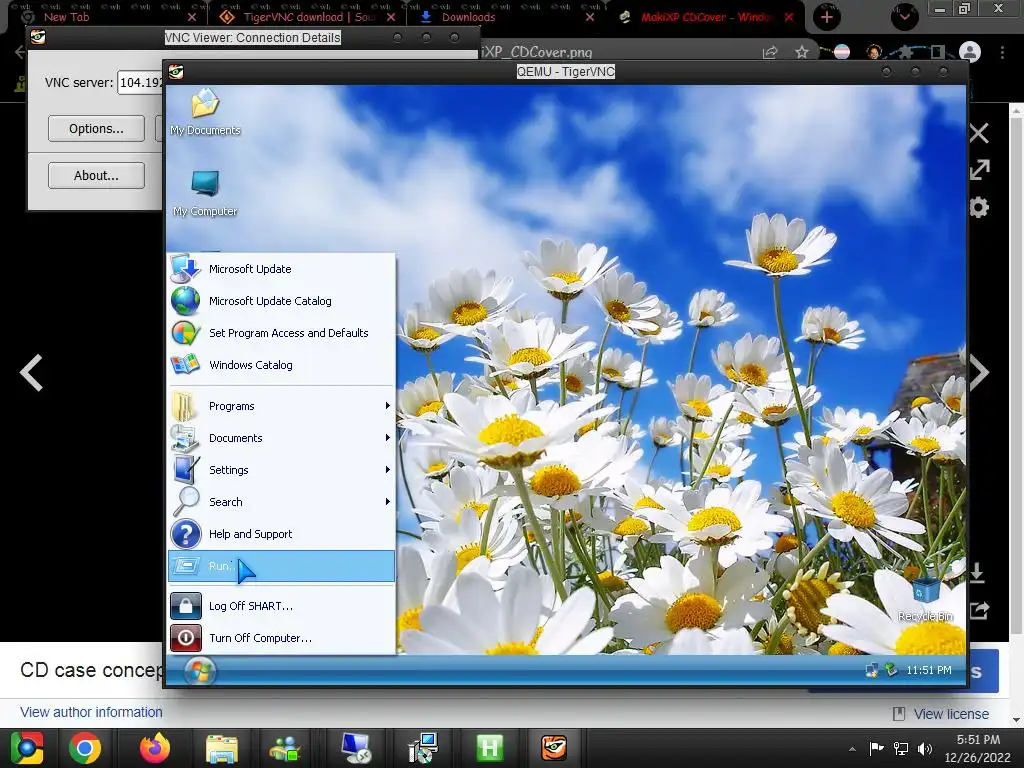1024x768 pixels.
Task: Expand the Search submenu
Action: coord(281,502)
